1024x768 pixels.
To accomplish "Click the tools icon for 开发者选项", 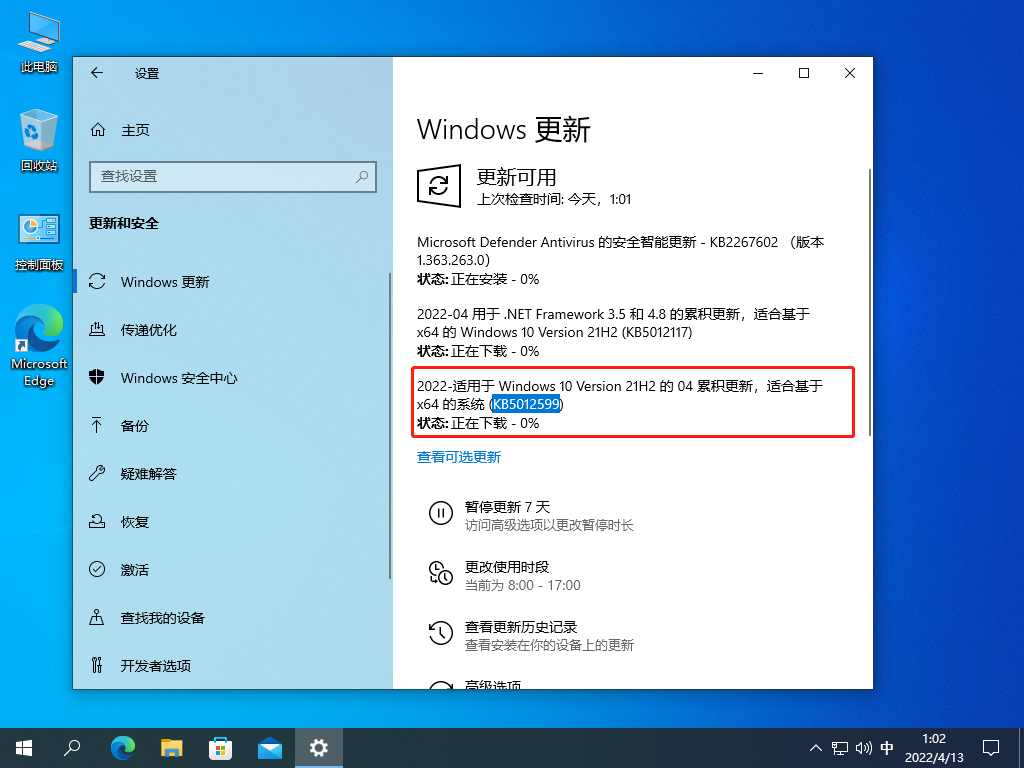I will 97,665.
